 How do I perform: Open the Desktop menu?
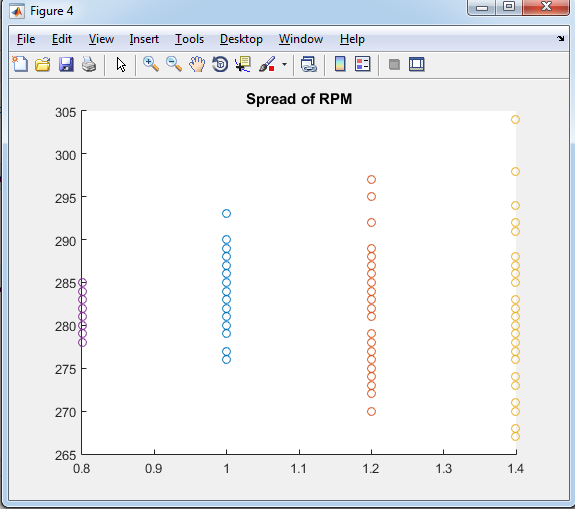coord(241,39)
